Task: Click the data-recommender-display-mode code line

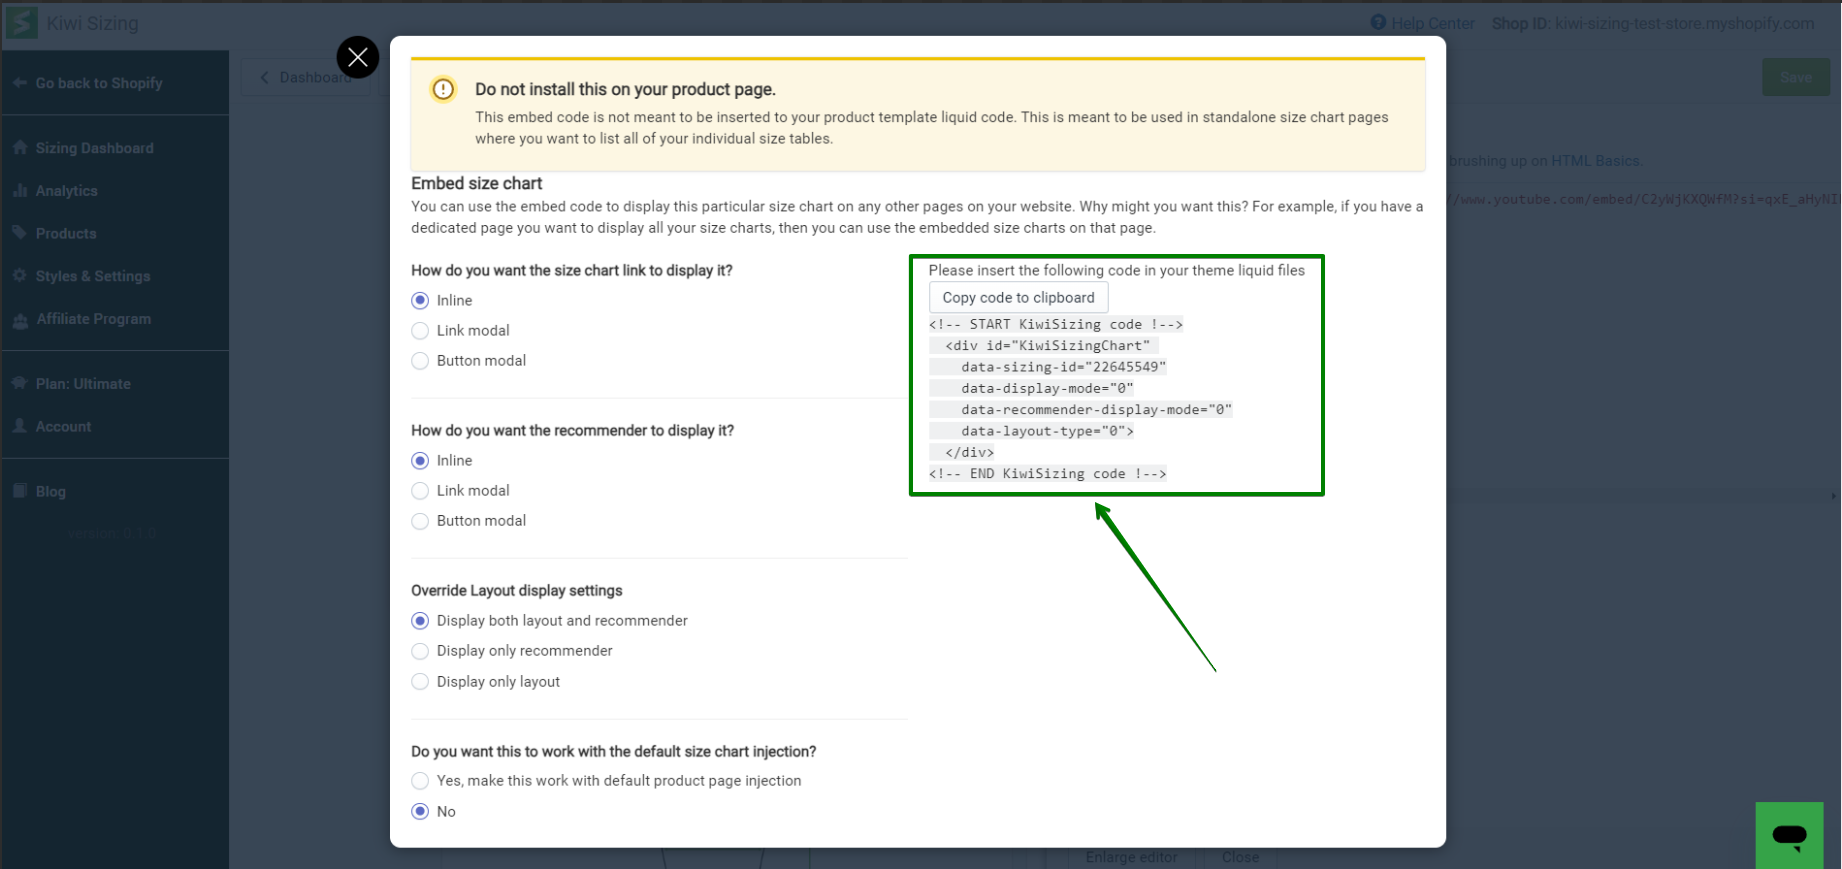Action: [x=1097, y=409]
